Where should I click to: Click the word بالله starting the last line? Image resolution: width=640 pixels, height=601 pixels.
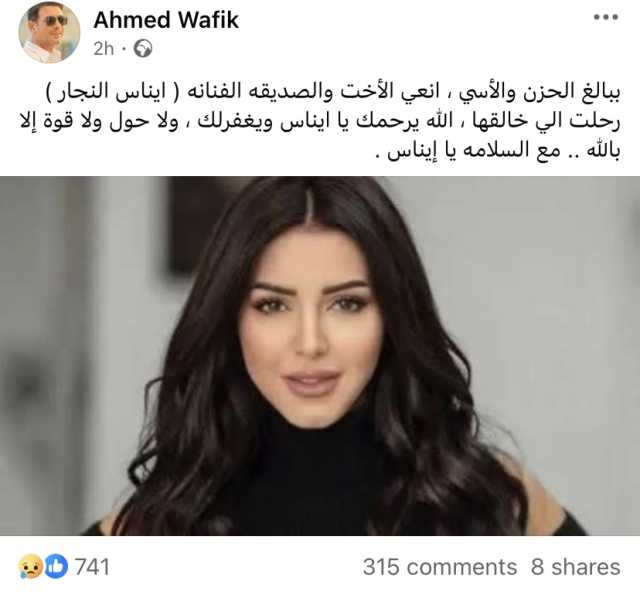click(x=603, y=151)
